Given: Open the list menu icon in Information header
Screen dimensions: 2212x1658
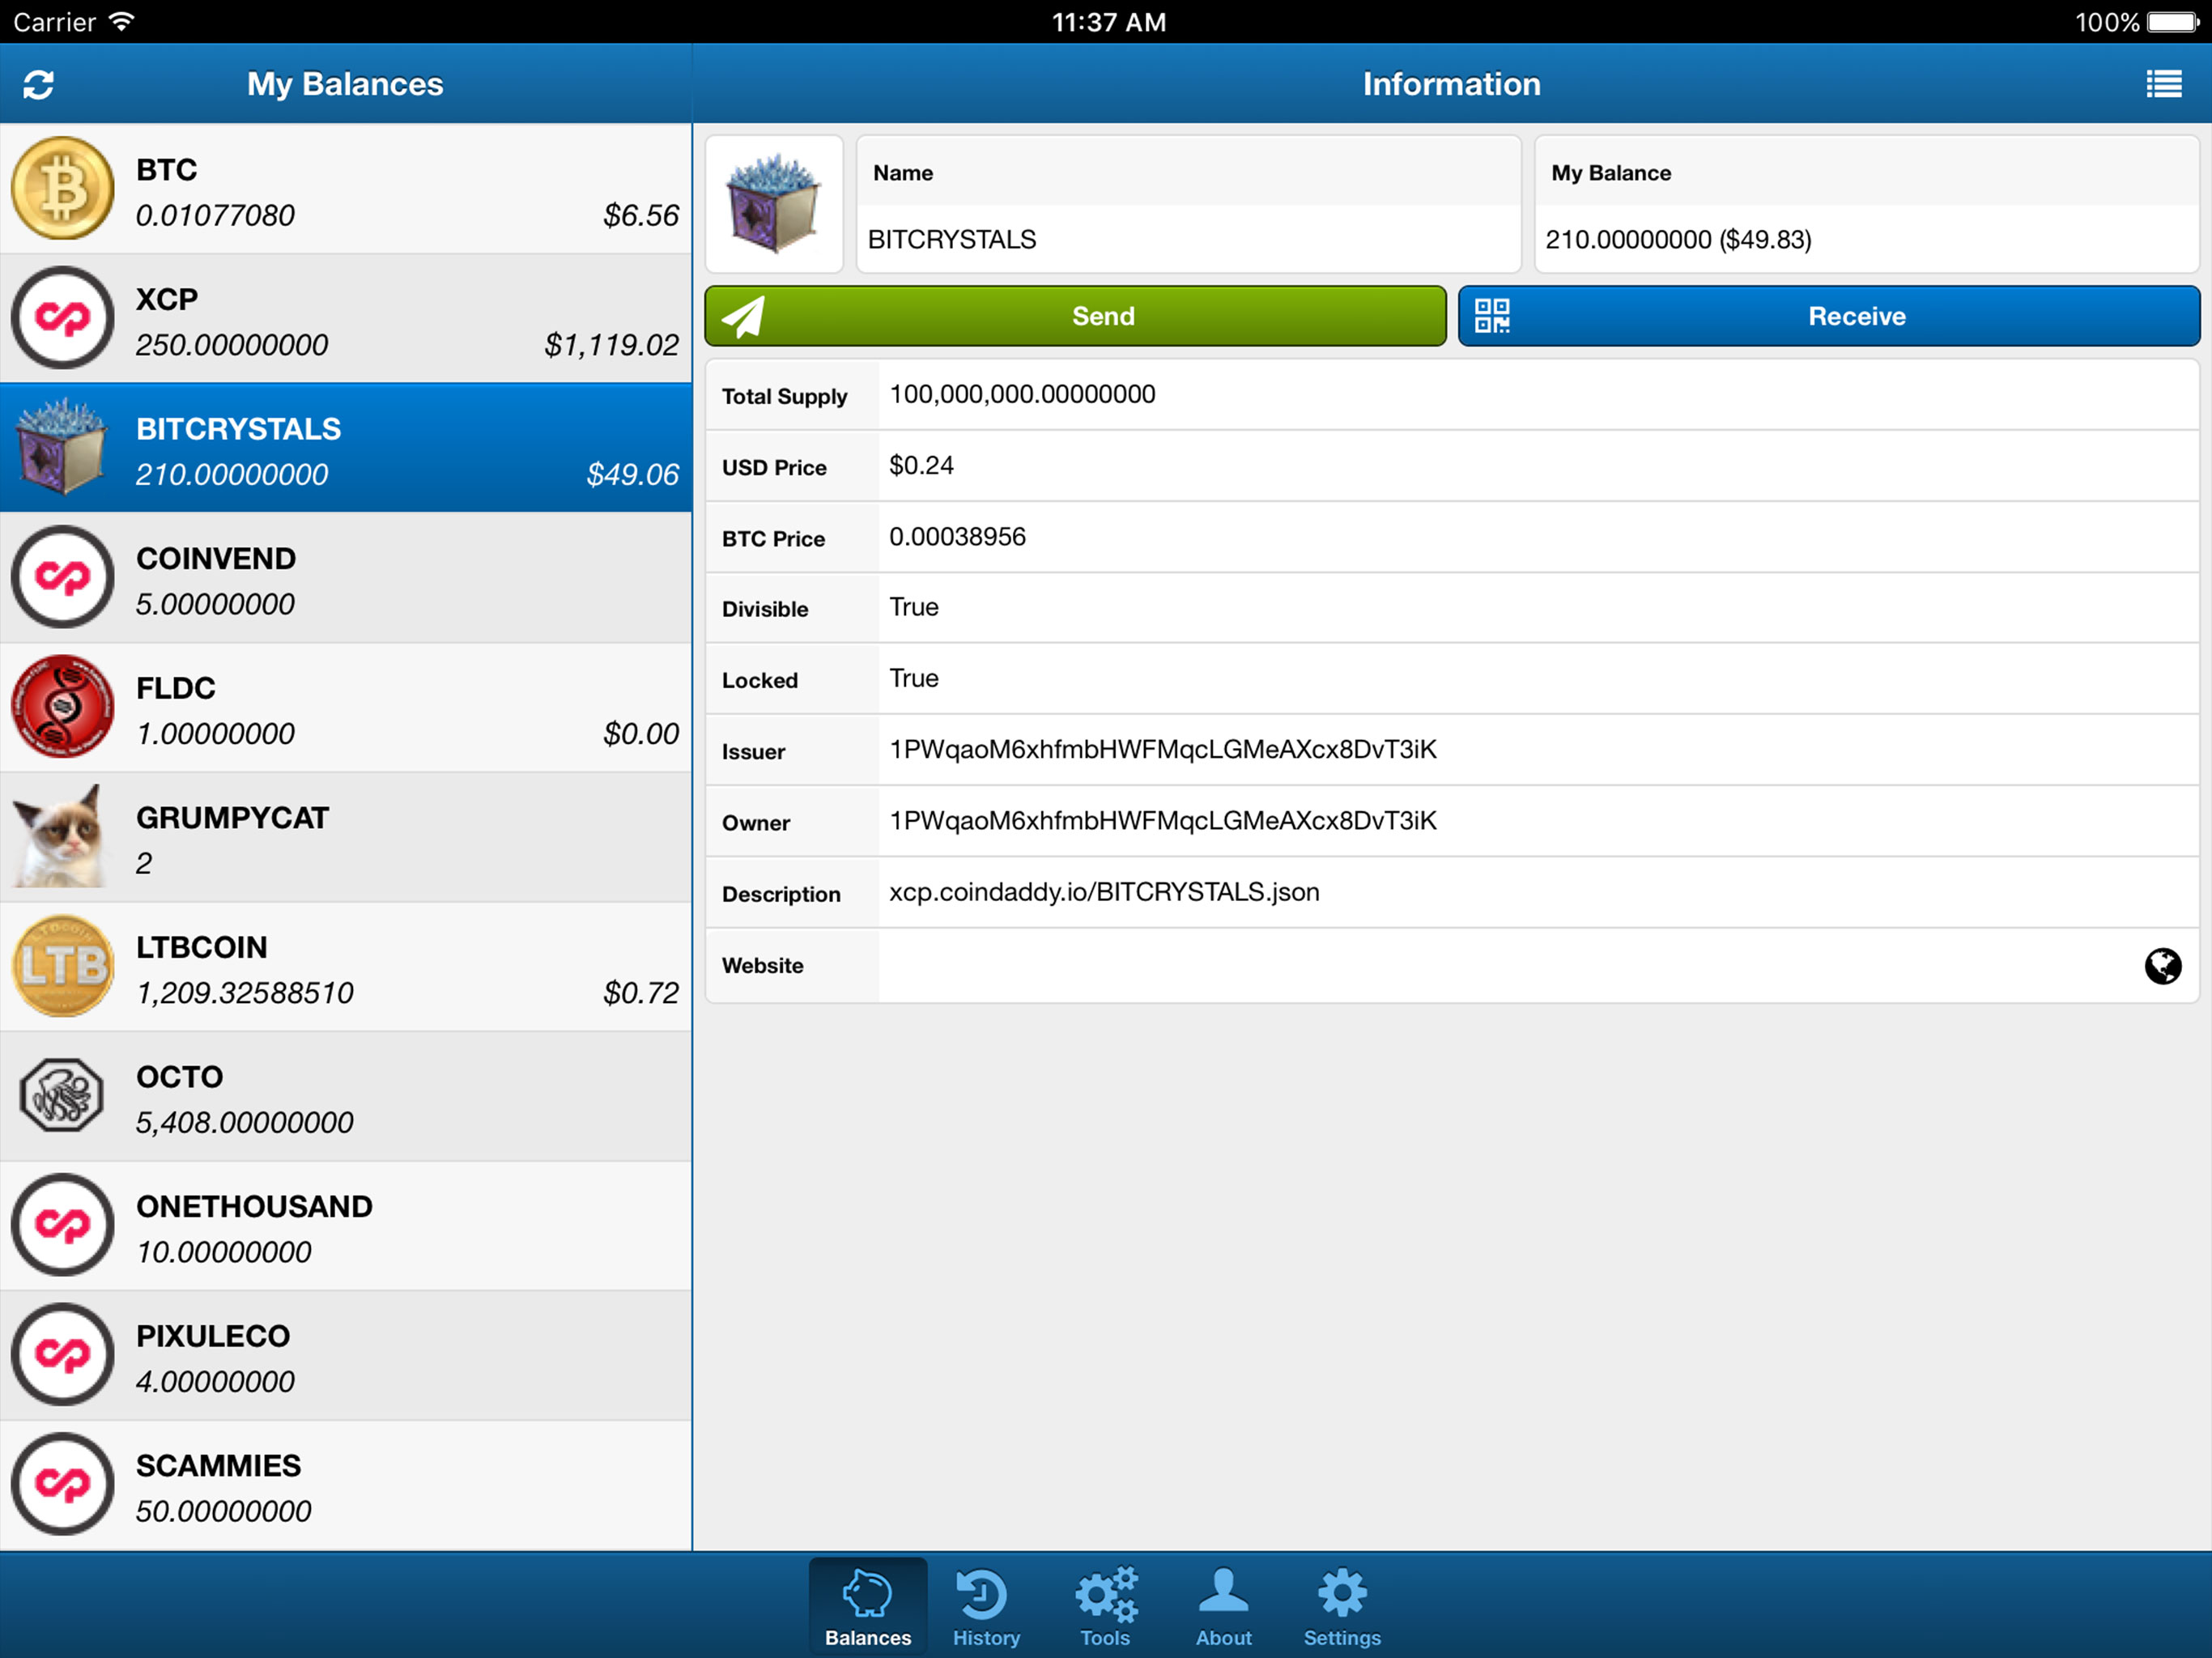Looking at the screenshot, I should [x=2164, y=84].
